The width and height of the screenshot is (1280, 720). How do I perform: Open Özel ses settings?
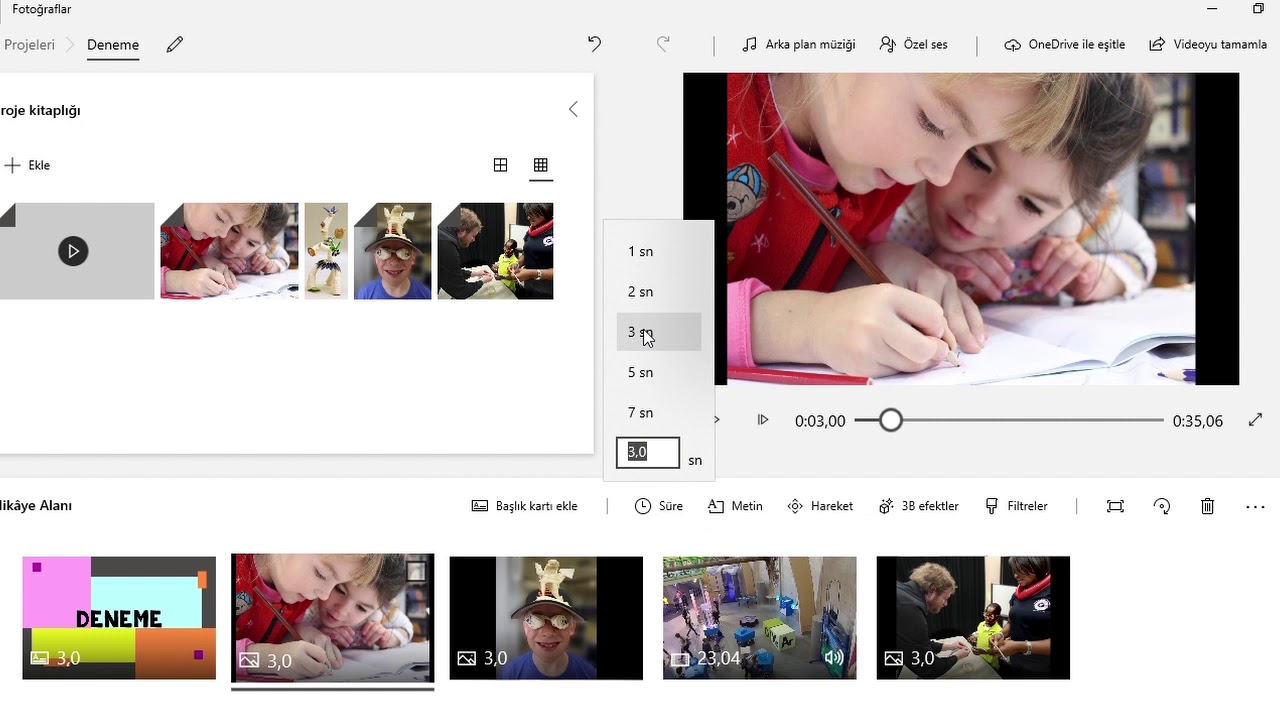913,45
